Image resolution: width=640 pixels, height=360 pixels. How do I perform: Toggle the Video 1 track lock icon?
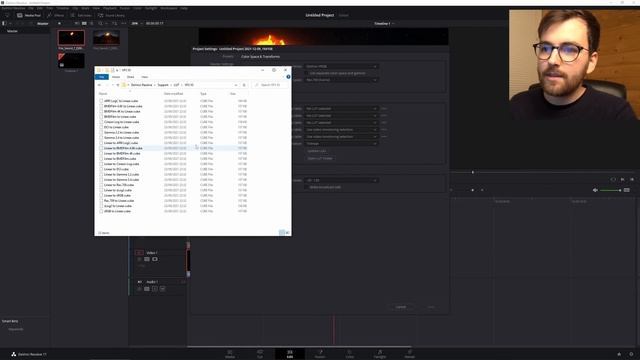(140, 259)
